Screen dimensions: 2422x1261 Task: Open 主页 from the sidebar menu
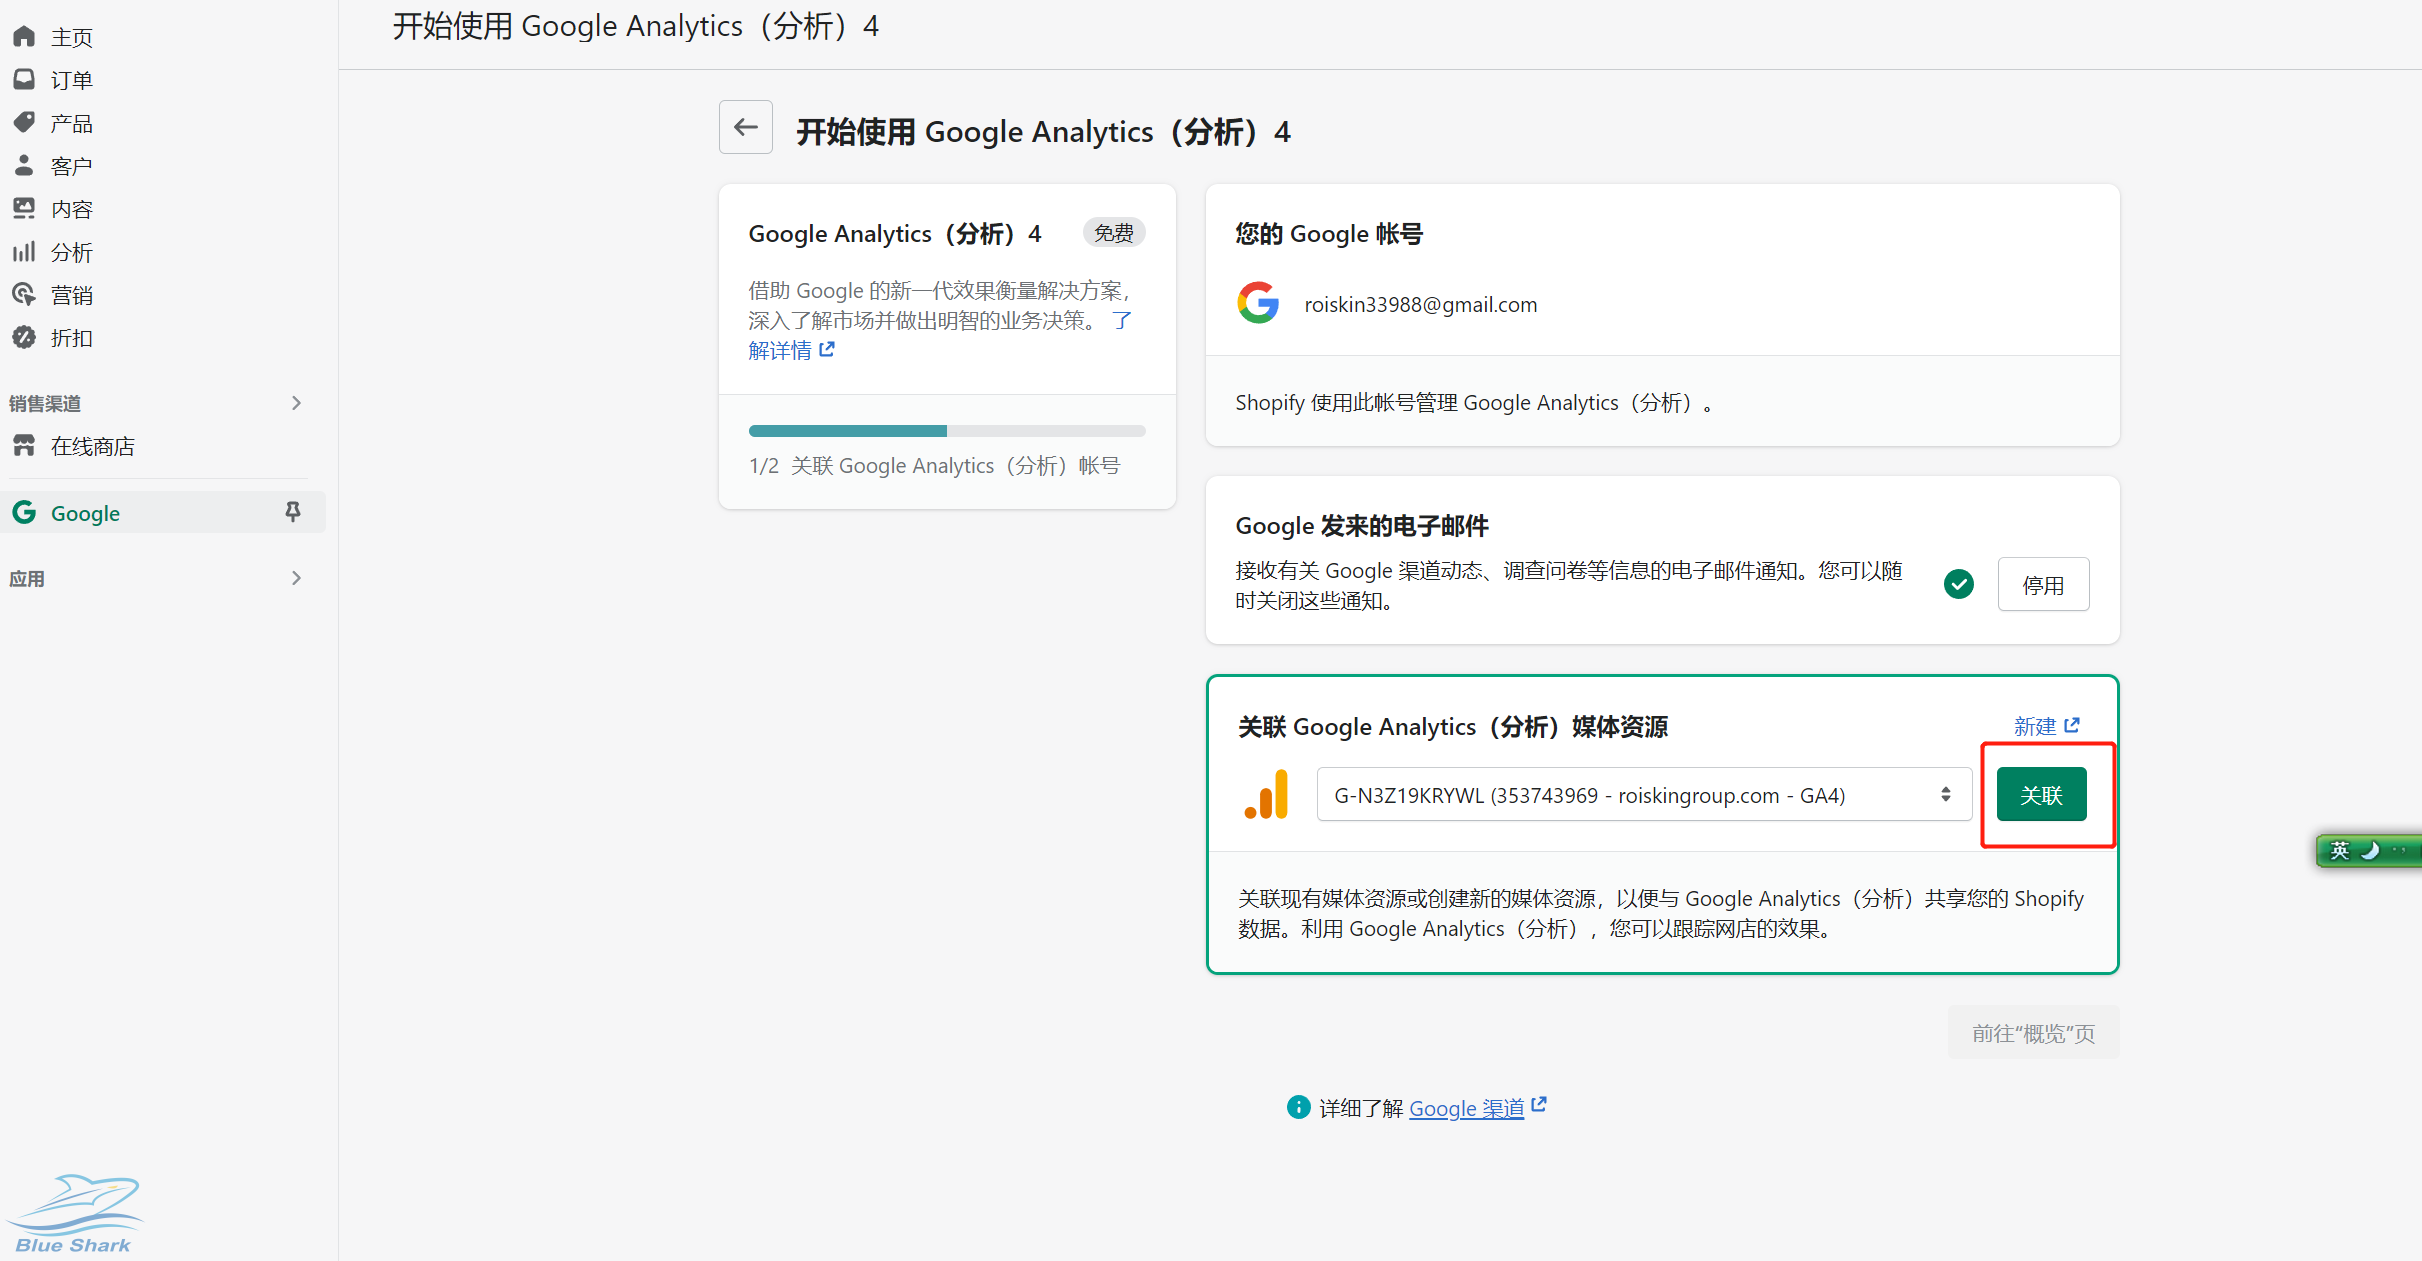71,37
